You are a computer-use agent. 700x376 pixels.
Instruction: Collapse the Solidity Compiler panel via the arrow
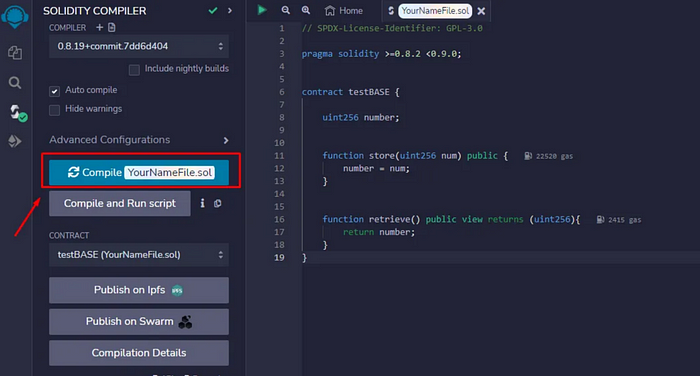pyautogui.click(x=230, y=10)
